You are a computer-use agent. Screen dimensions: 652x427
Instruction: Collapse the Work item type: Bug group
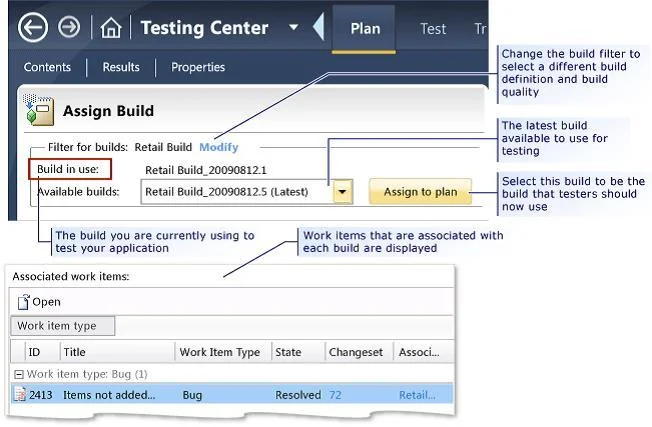[x=19, y=375]
